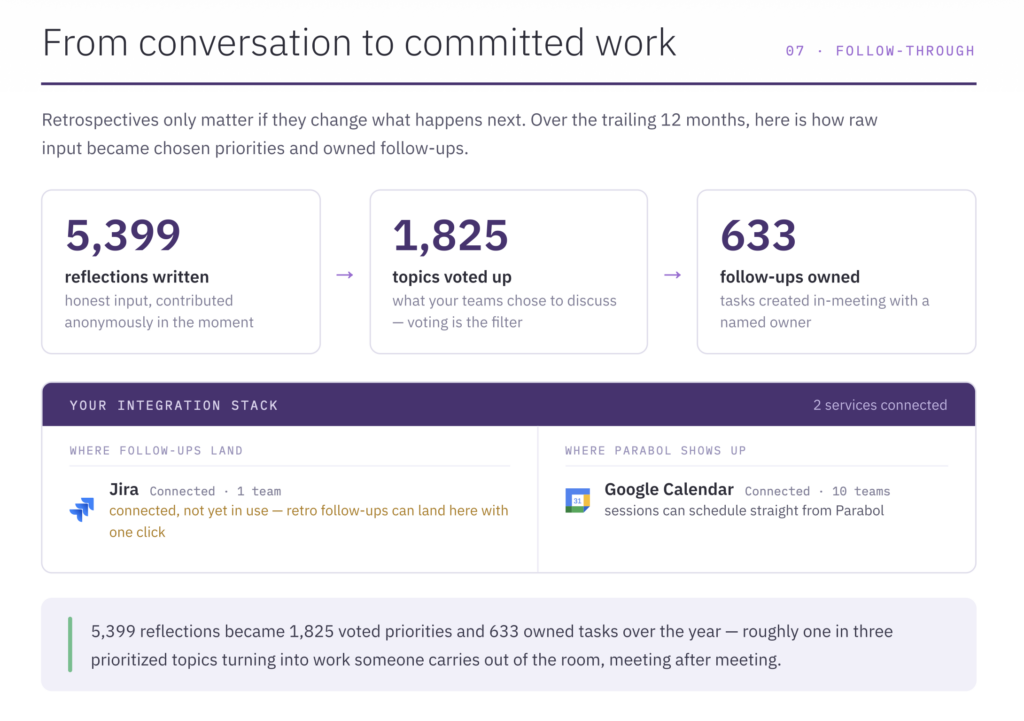Click the page title From conversation to committed work
The height and width of the screenshot is (721, 1024).
point(359,43)
